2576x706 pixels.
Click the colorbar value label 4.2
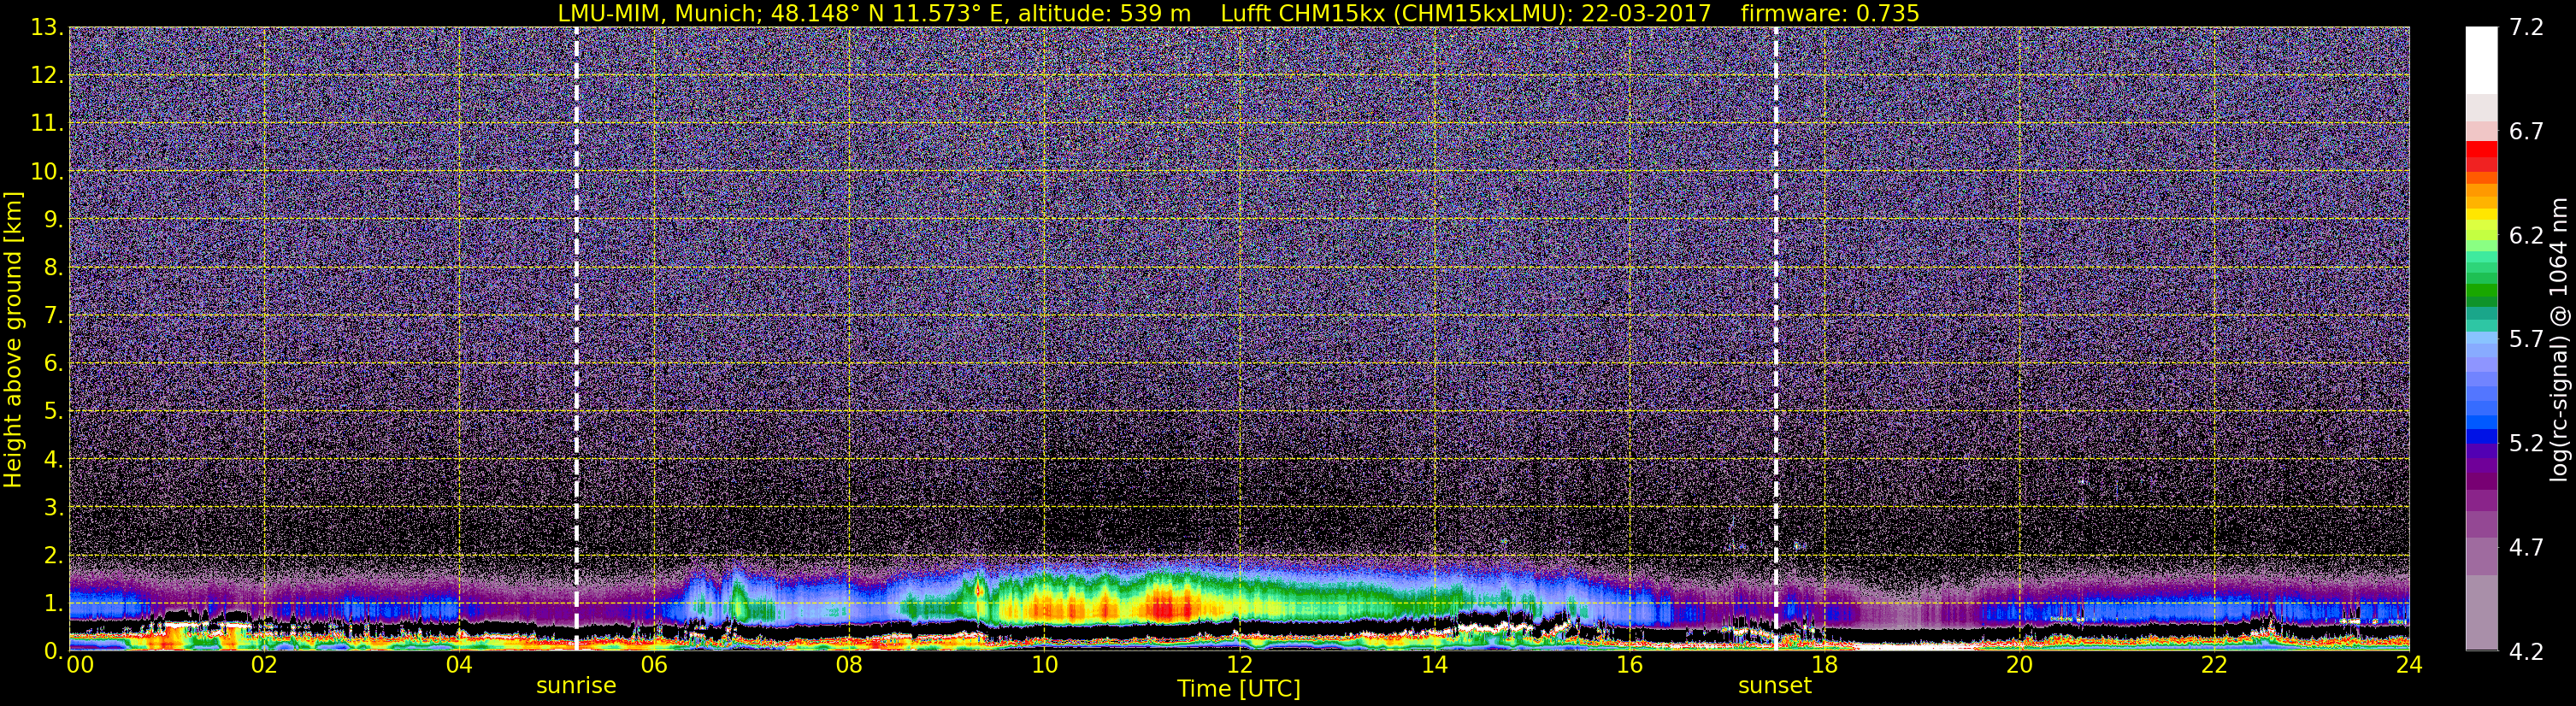click(x=2526, y=651)
